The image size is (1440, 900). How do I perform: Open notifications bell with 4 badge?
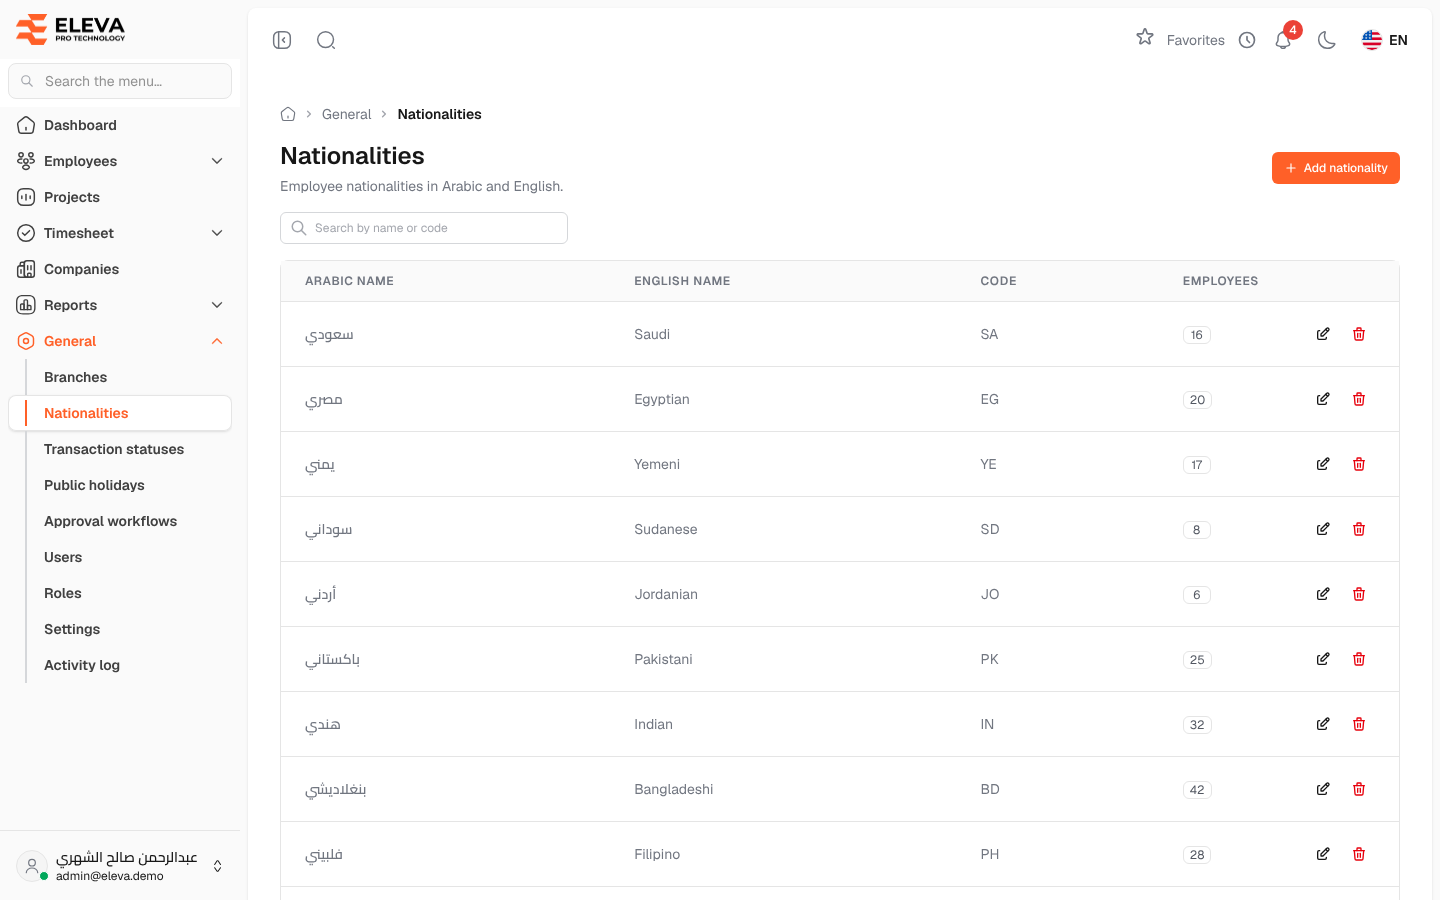click(1285, 38)
